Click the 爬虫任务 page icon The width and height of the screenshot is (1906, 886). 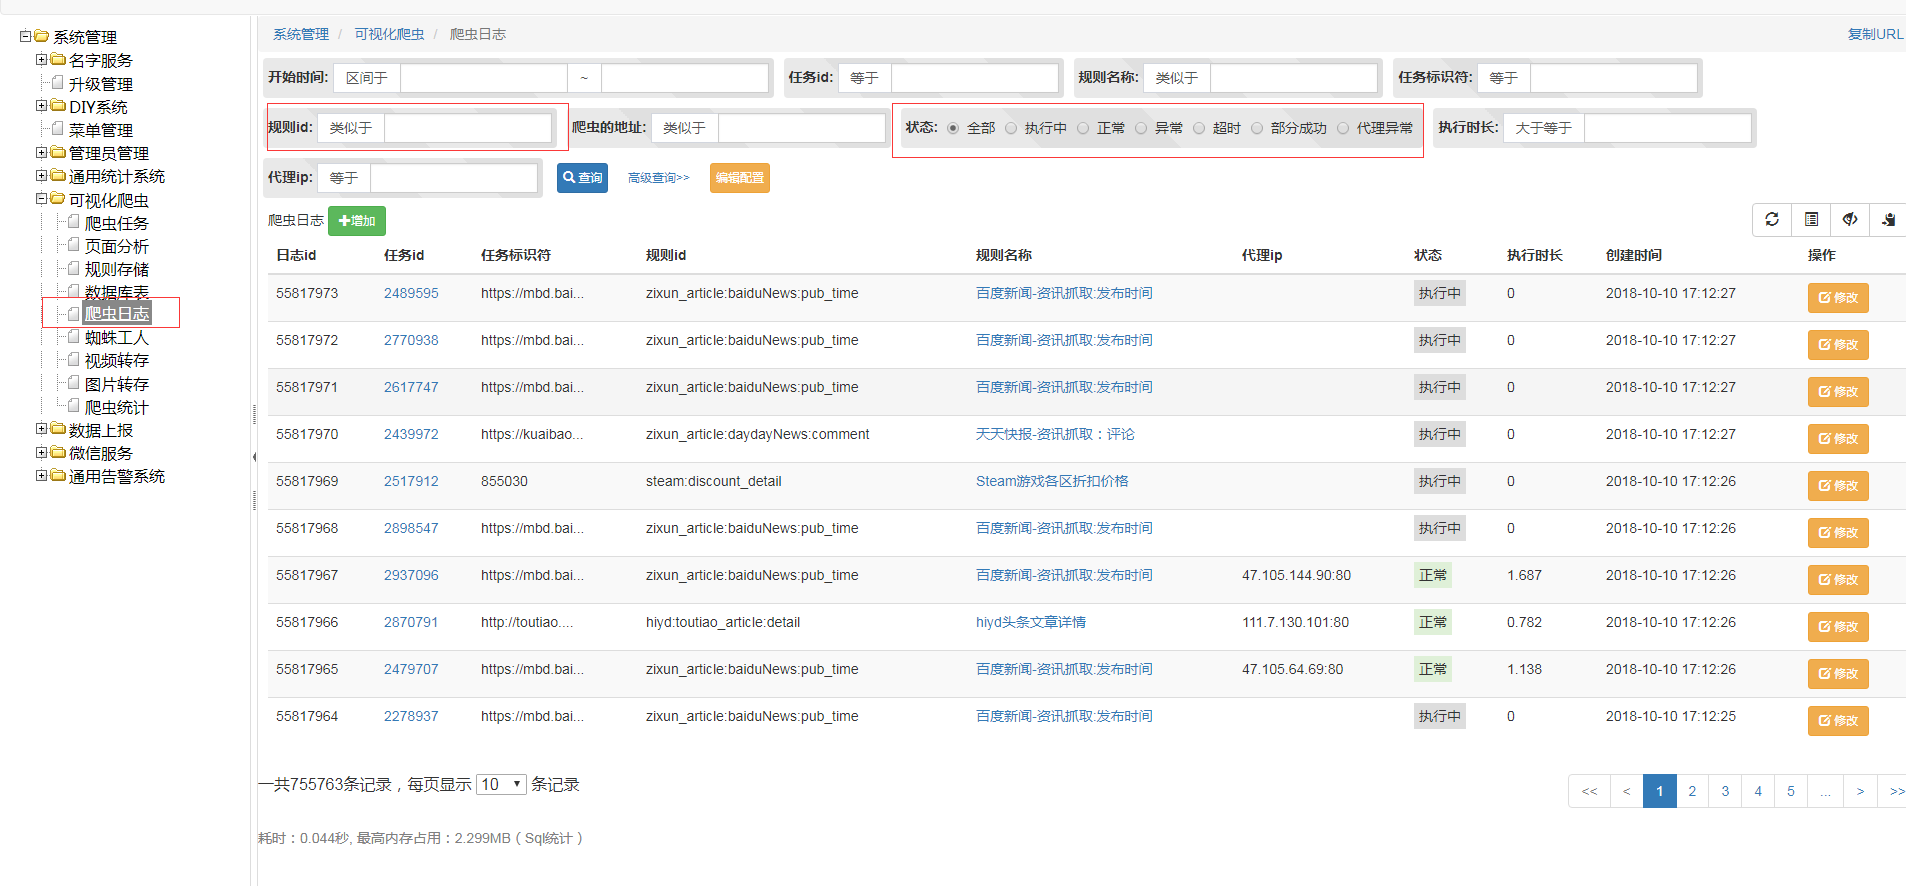click(74, 222)
